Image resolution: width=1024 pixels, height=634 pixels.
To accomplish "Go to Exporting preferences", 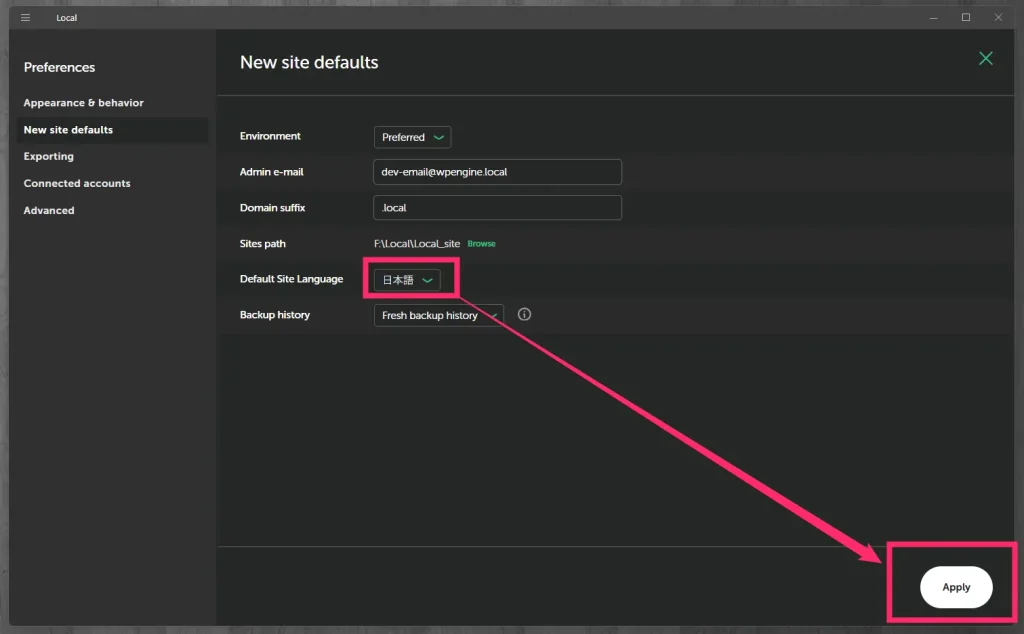I will coord(48,156).
